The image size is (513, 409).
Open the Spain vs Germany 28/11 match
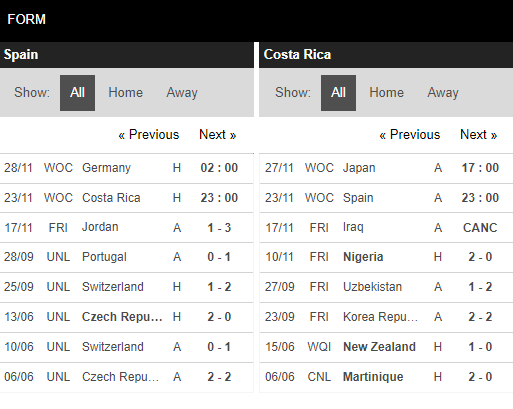127,168
